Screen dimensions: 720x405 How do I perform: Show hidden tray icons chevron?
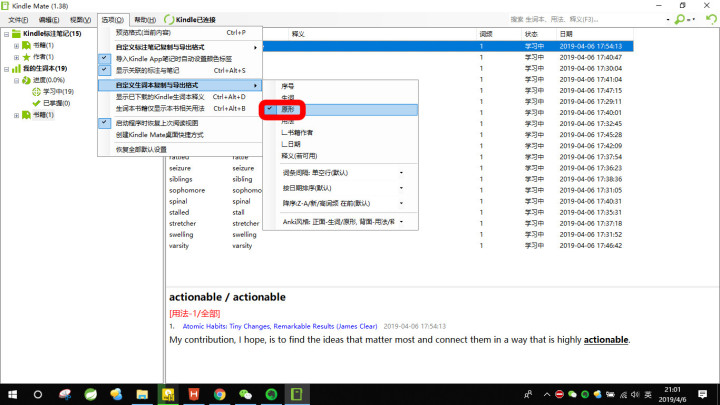[x=546, y=394]
